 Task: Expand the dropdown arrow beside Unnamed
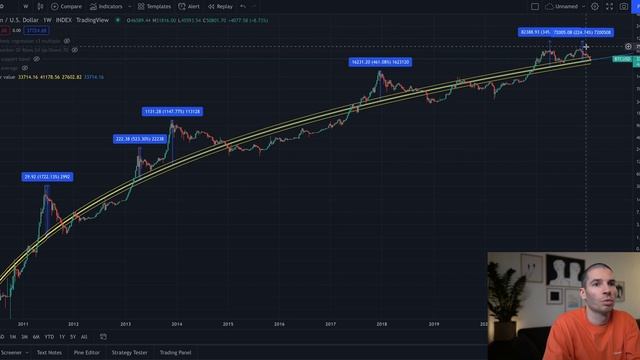click(x=583, y=6)
